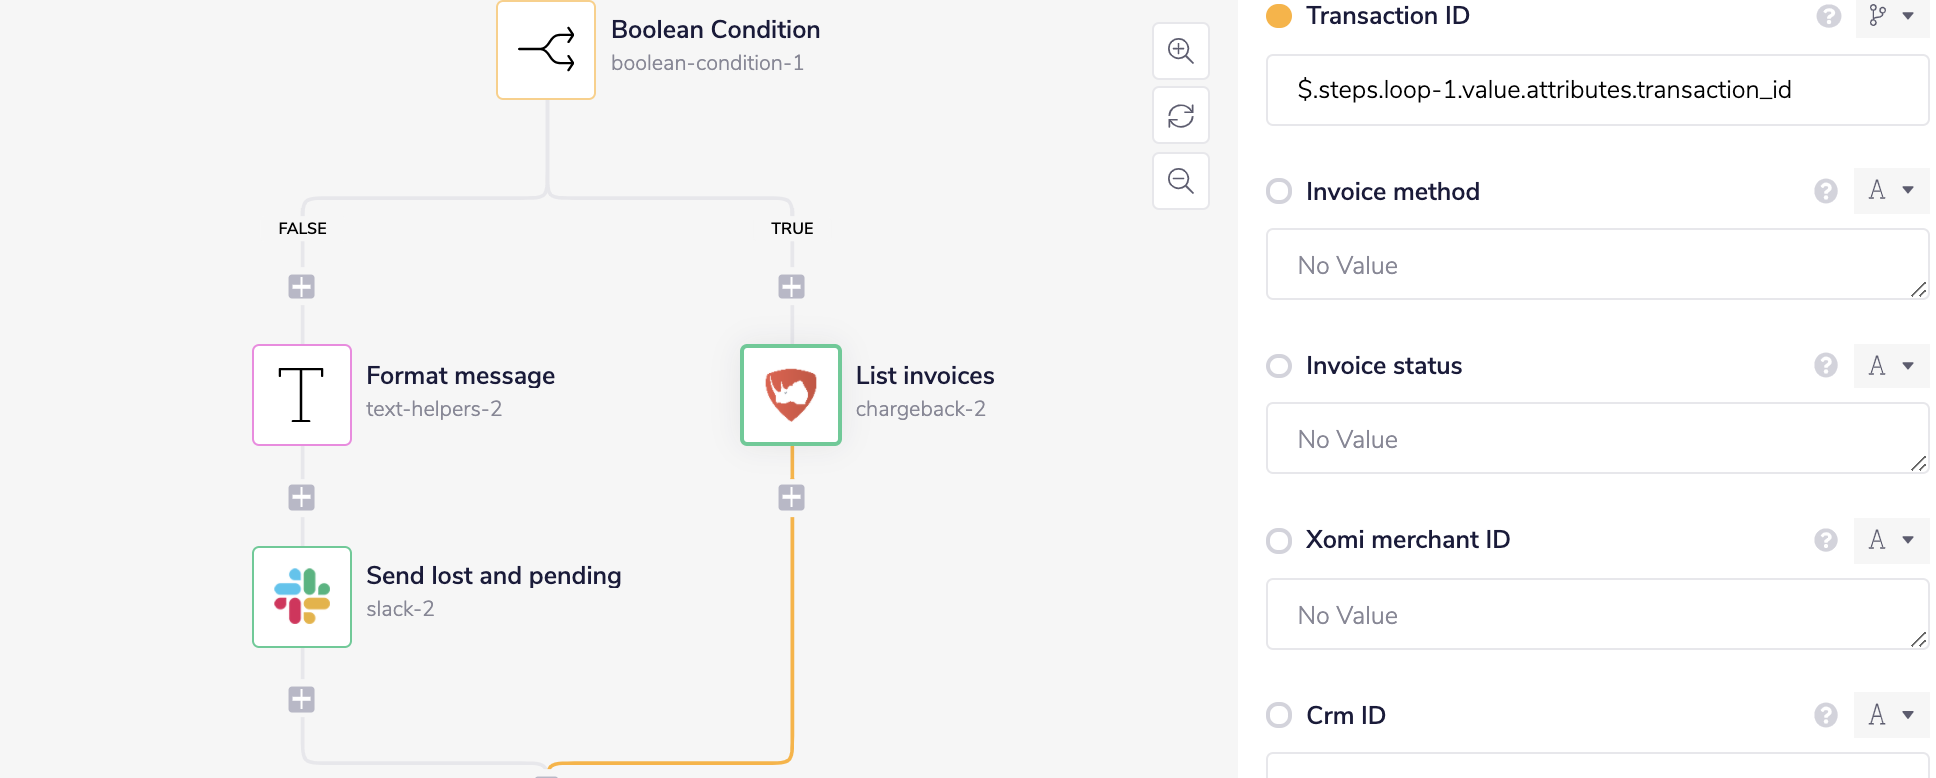Open the Invoice status type dropdown
1936x778 pixels.
pyautogui.click(x=1891, y=365)
